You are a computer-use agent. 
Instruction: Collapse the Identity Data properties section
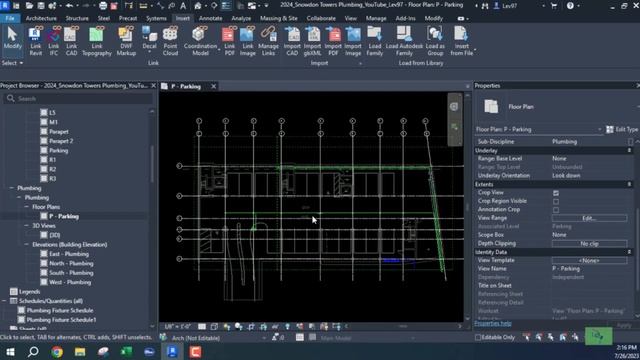click(629, 252)
